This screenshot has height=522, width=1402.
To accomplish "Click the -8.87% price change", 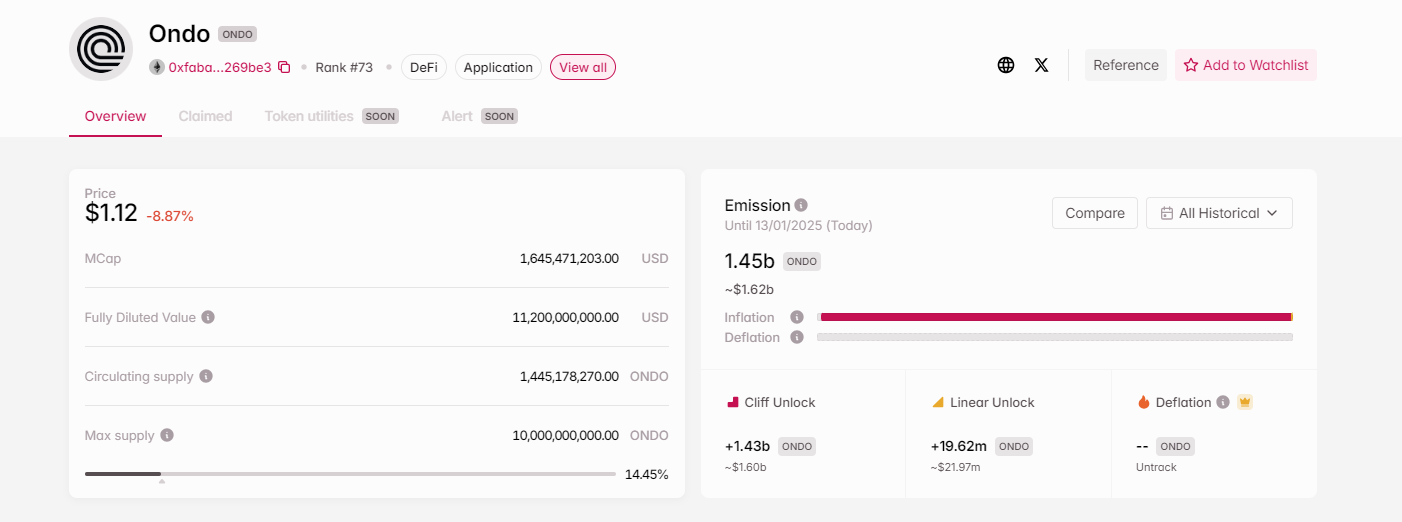I will [x=170, y=216].
